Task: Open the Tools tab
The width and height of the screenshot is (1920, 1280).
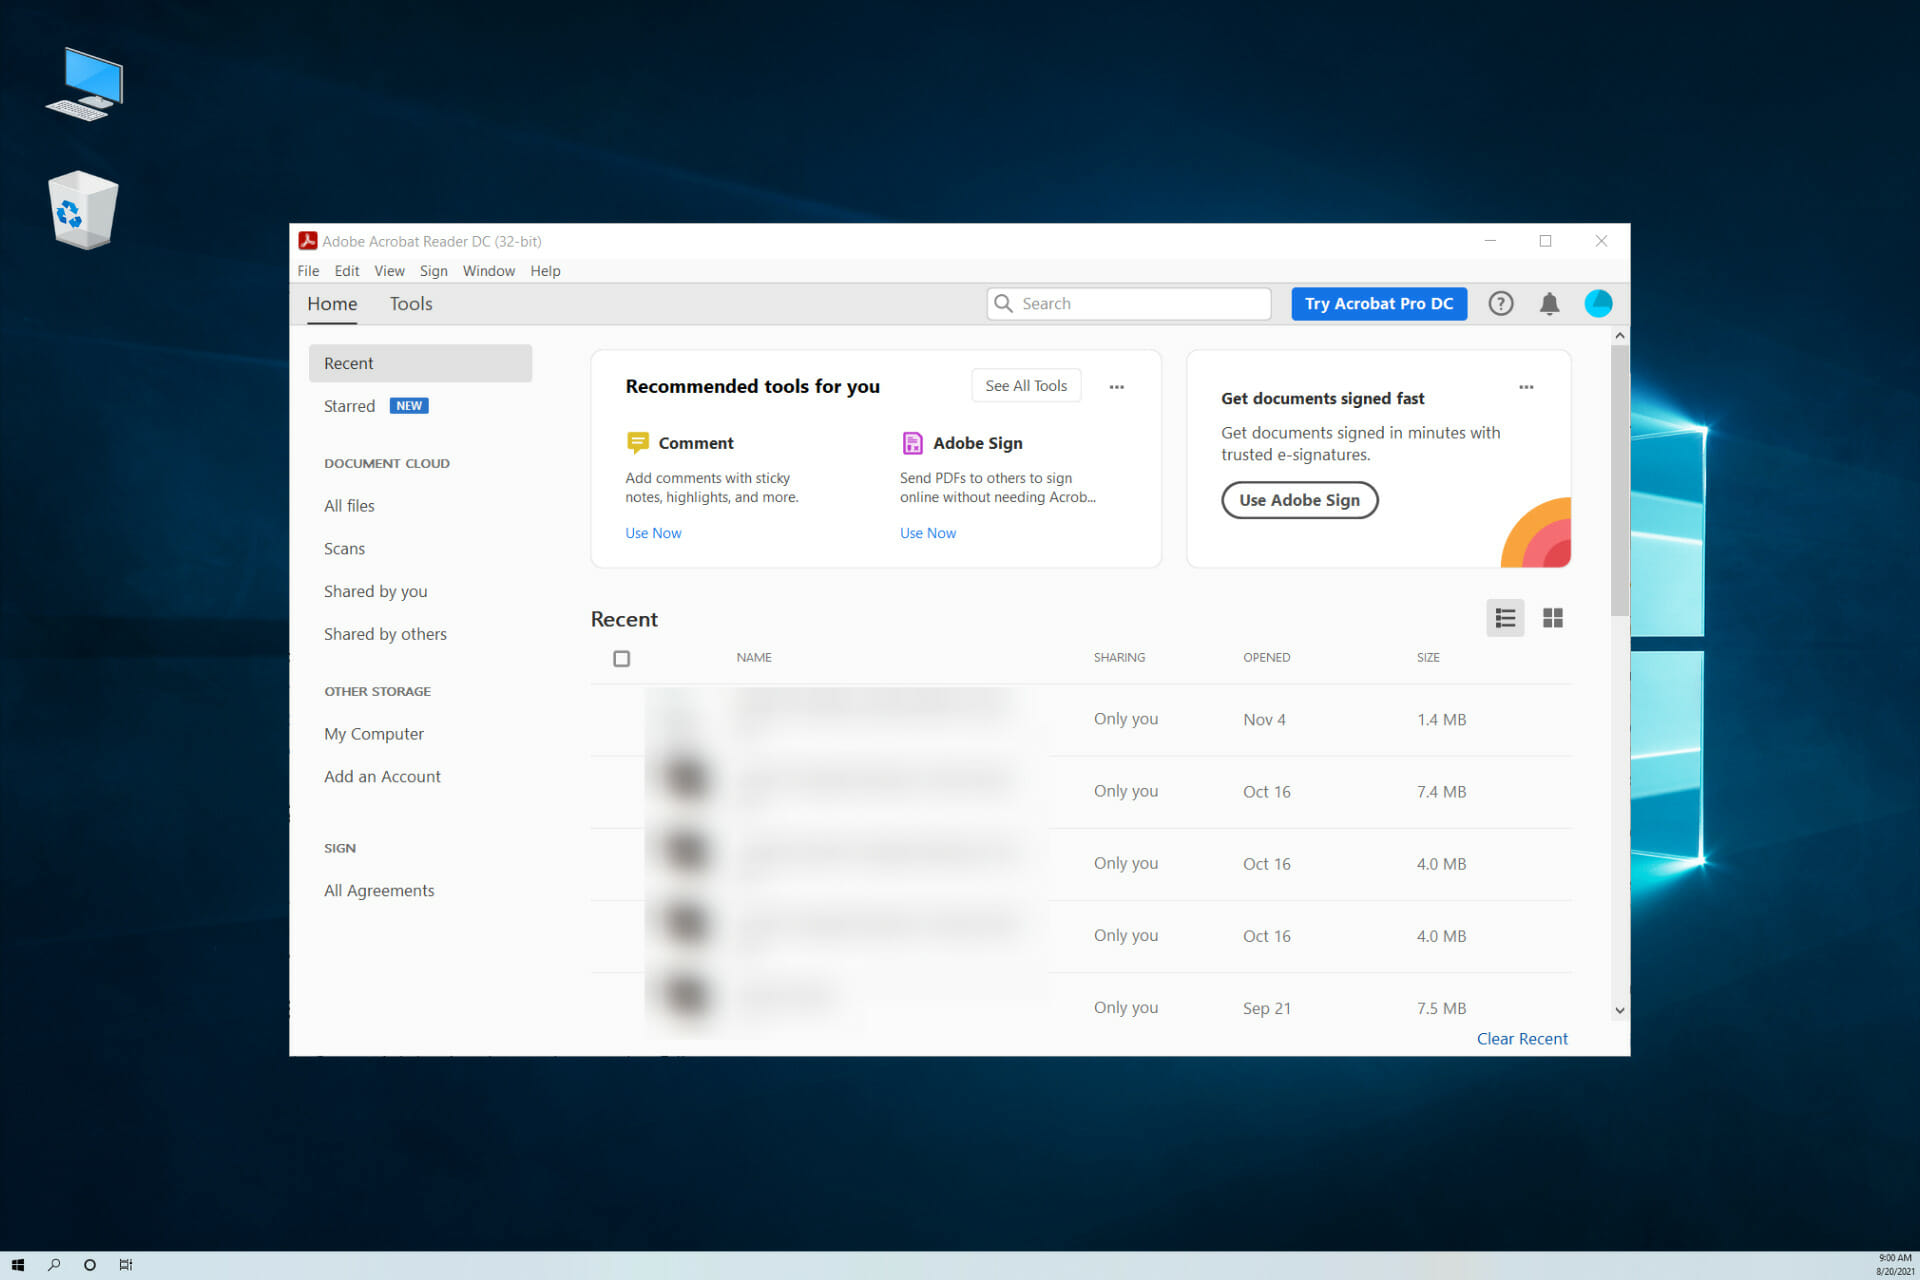Action: 410,303
